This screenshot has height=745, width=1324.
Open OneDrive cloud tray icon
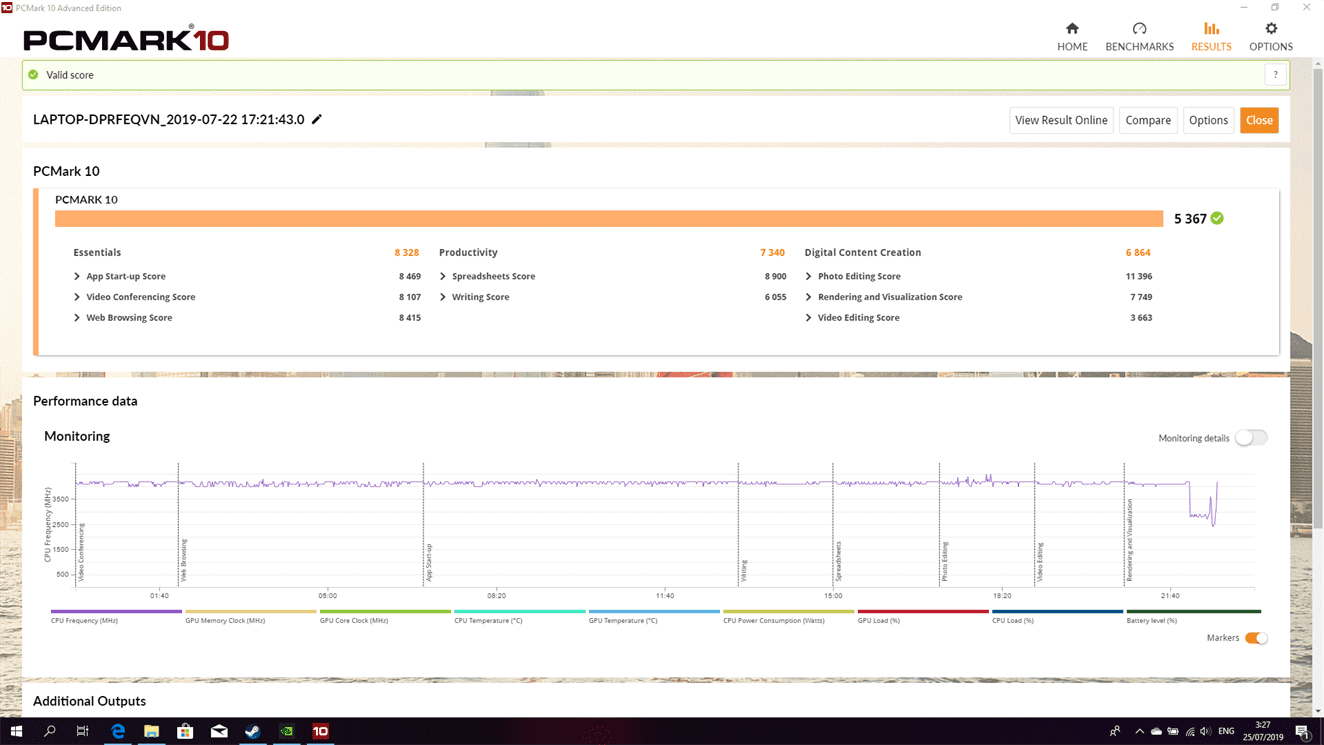pos(1156,731)
